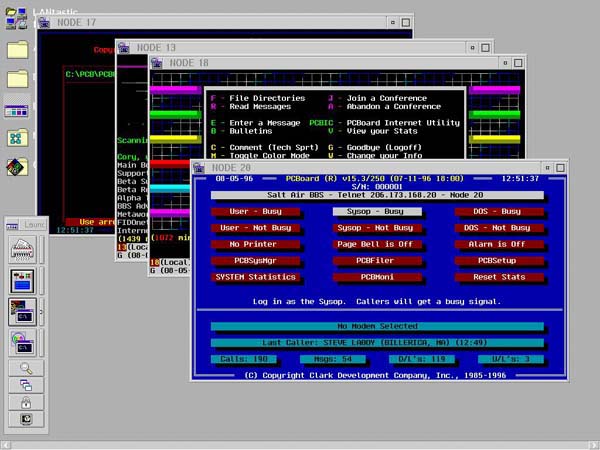Click the 'No Modem Selected' status bar

[377, 326]
